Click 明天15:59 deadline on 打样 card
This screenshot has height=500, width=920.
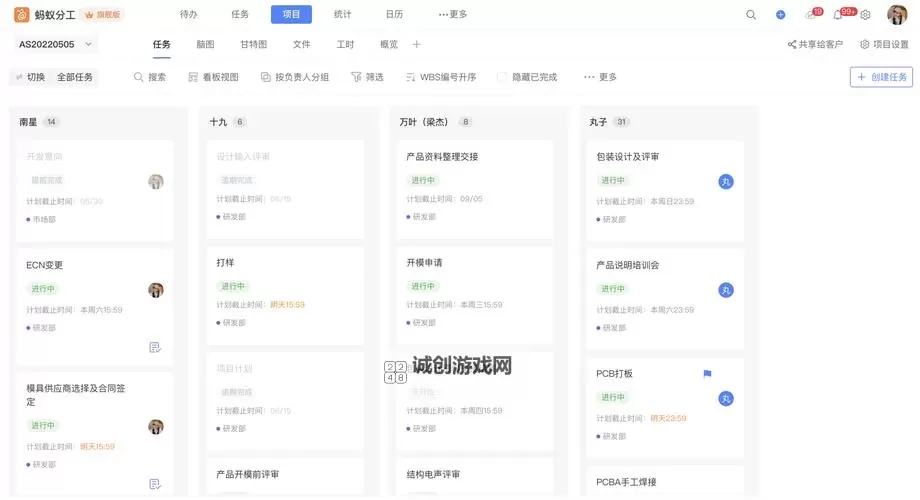click(x=288, y=305)
